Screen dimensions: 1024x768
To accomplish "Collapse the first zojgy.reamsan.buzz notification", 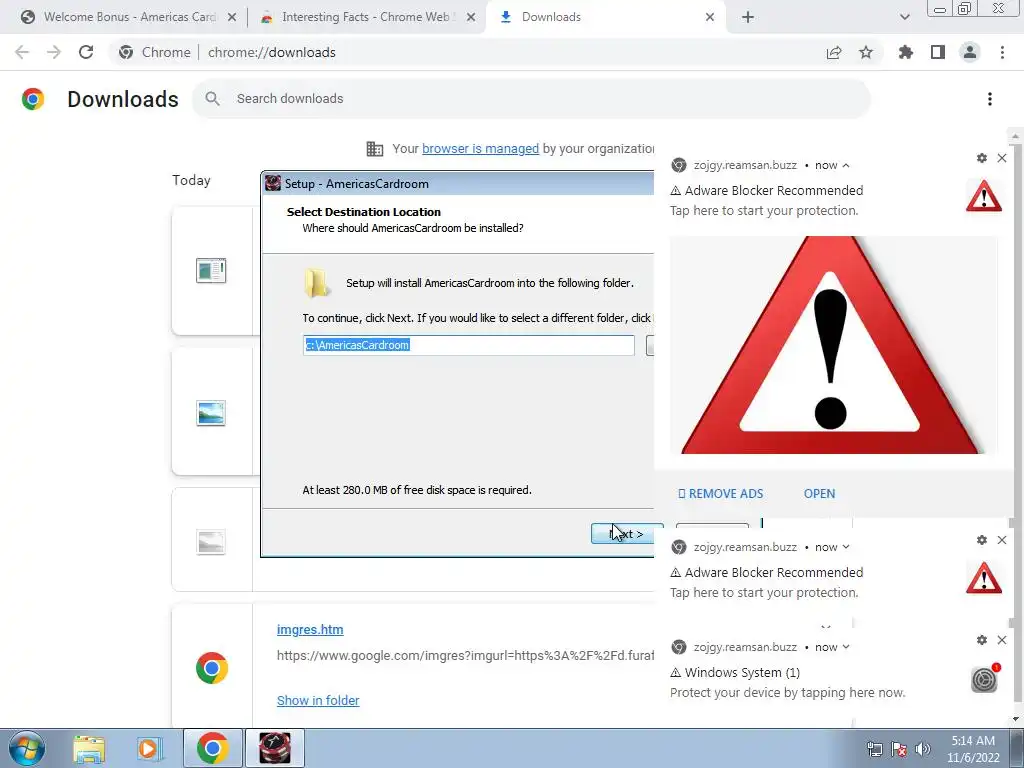I will pyautogui.click(x=846, y=165).
